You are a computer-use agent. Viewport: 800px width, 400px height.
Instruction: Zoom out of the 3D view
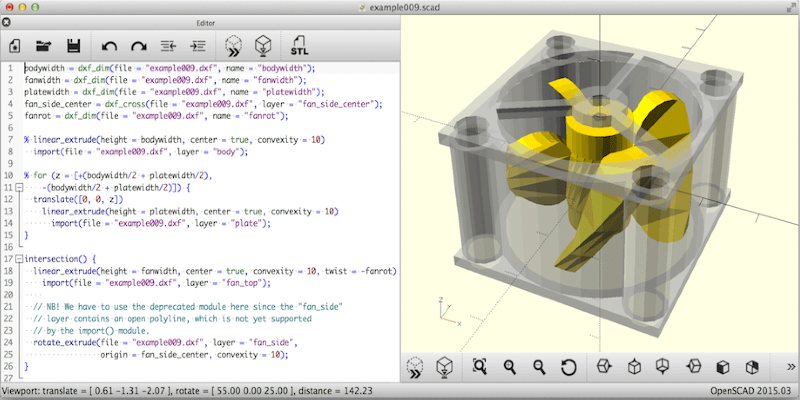(539, 367)
